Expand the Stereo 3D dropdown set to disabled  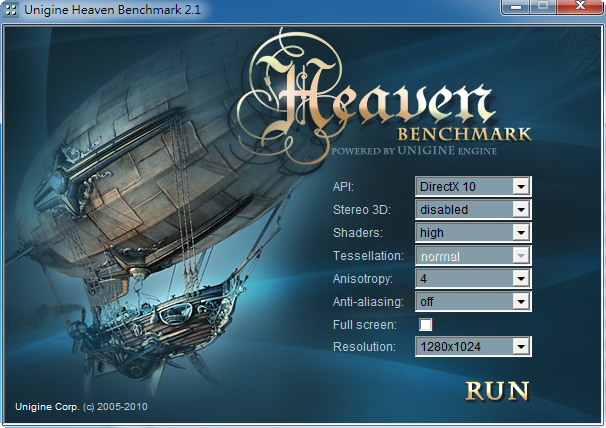473,210
